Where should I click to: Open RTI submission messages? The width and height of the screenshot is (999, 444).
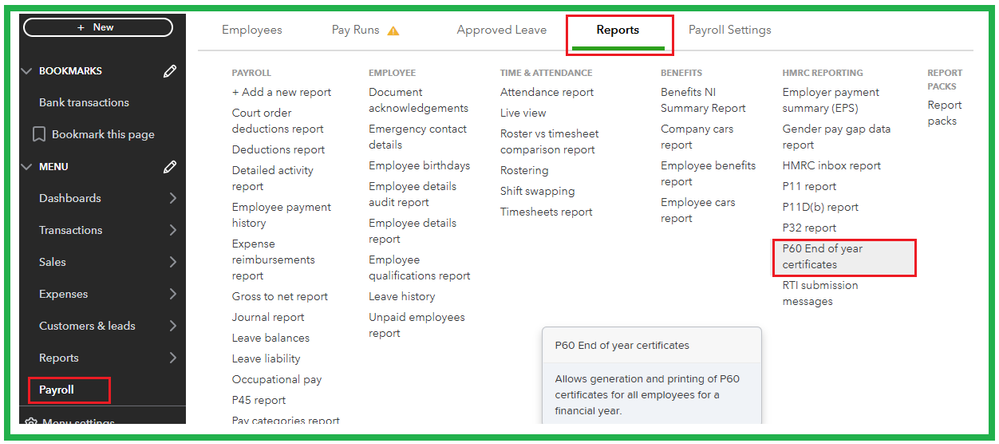tap(821, 293)
